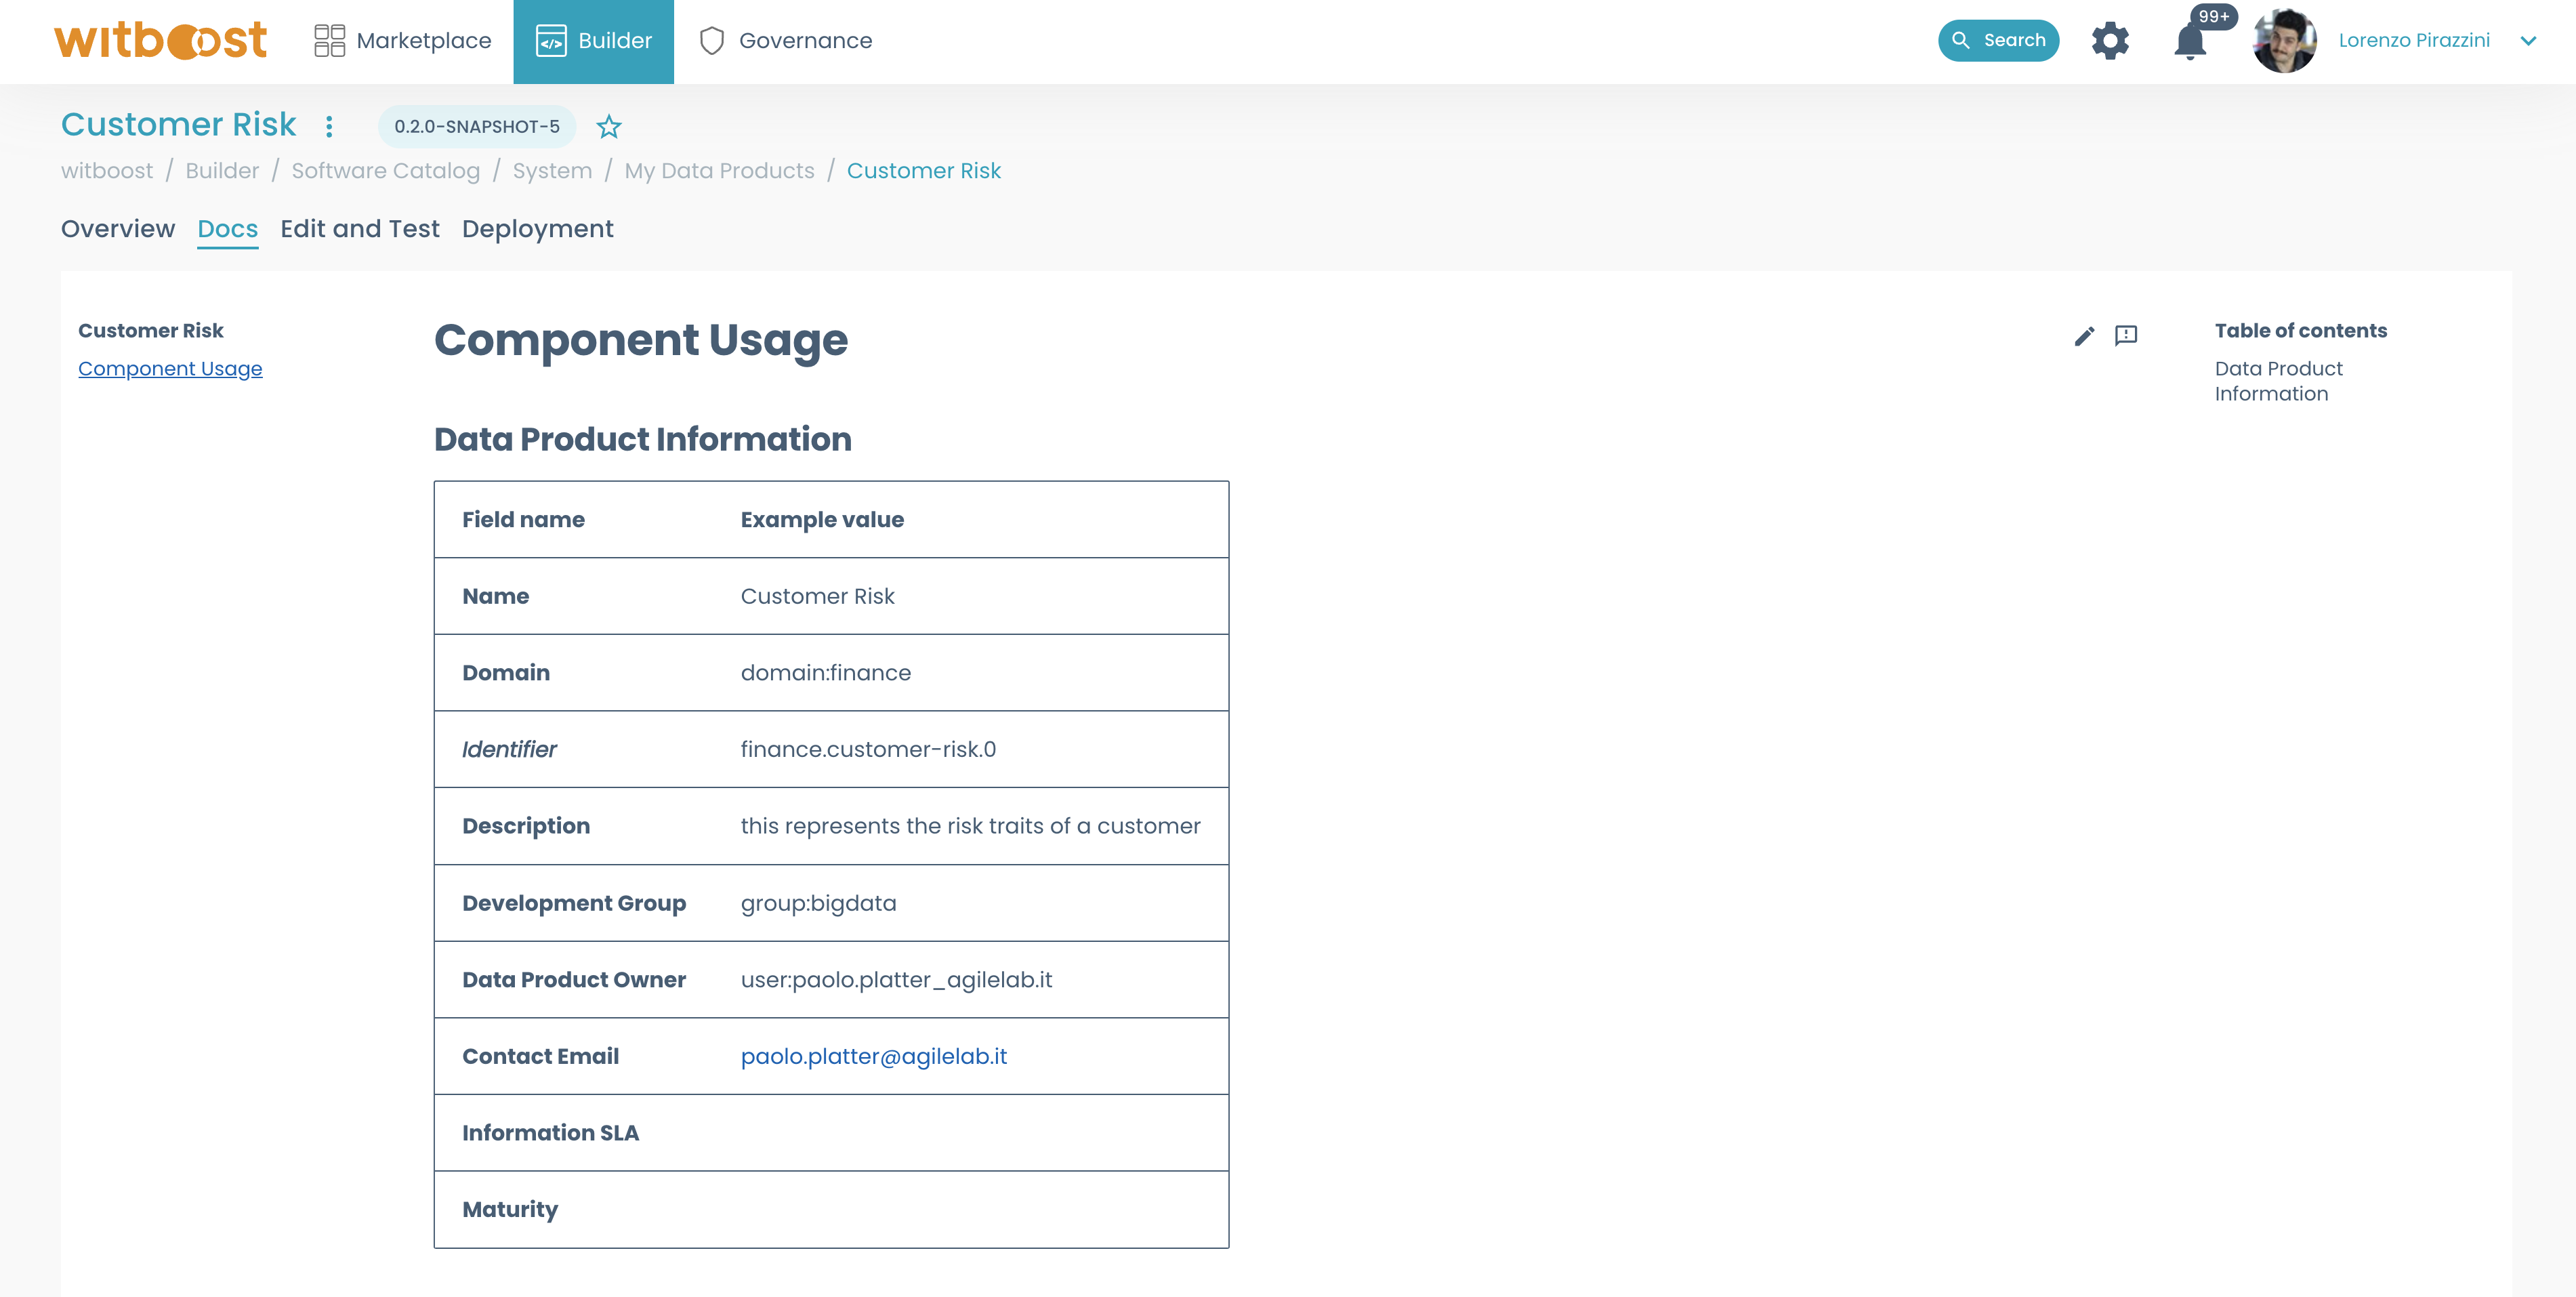Switch to the Overview tab

(117, 228)
